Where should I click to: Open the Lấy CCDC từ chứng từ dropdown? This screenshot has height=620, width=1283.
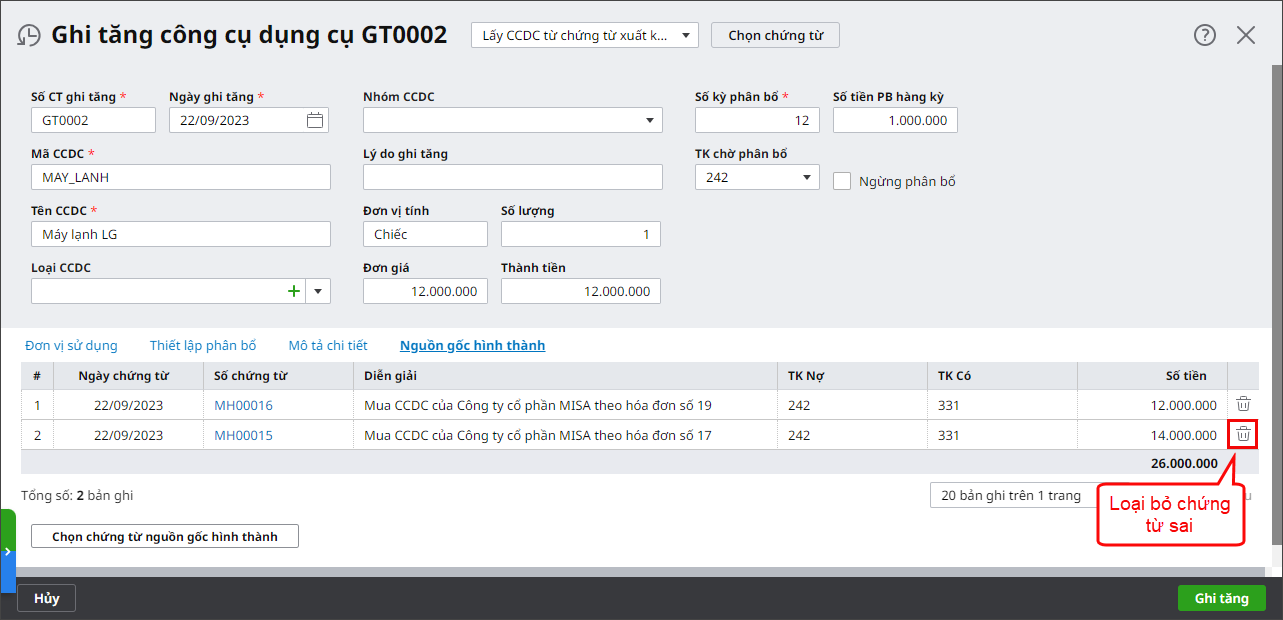click(685, 36)
